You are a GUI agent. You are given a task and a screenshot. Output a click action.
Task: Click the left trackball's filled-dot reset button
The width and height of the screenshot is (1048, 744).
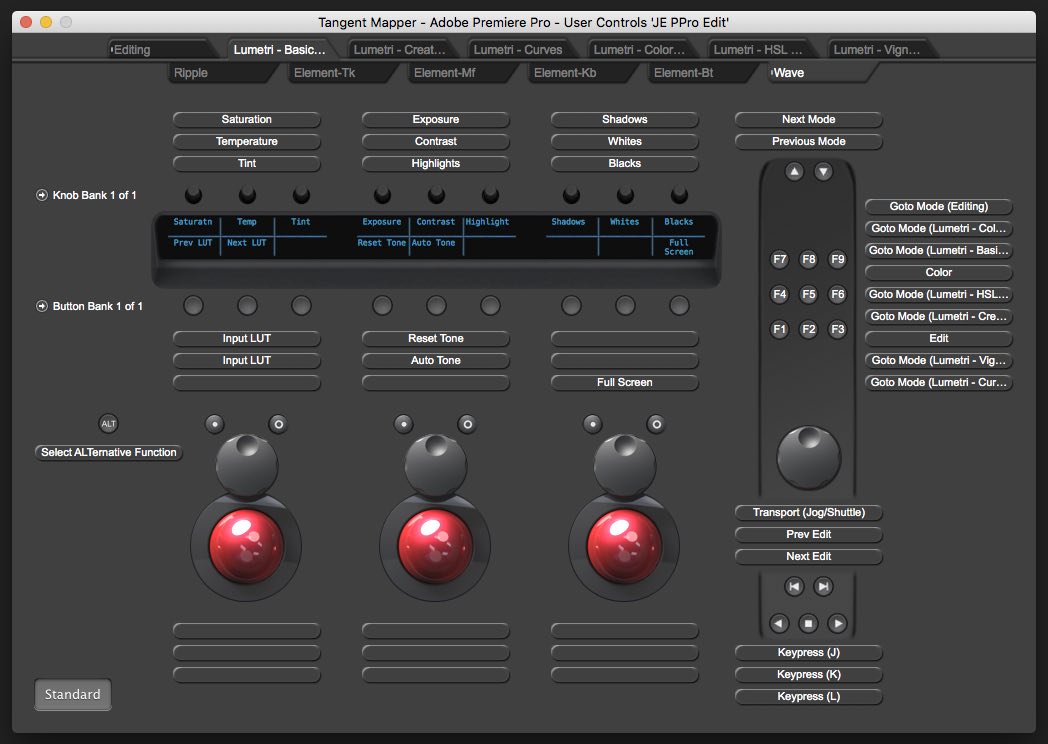(x=215, y=424)
